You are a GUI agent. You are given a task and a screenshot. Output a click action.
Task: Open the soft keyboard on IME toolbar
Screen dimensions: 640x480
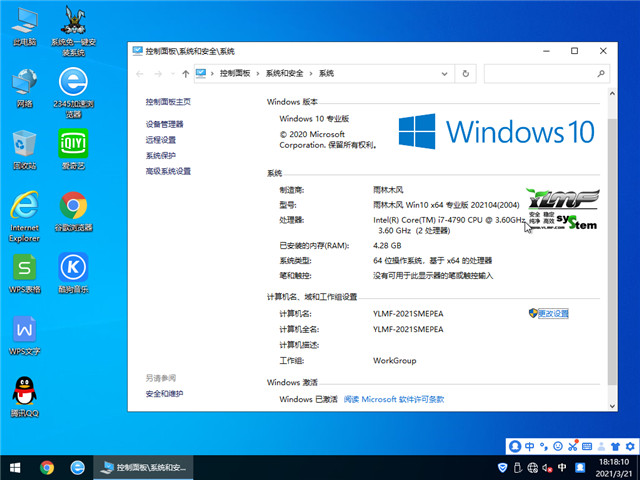coord(587,446)
